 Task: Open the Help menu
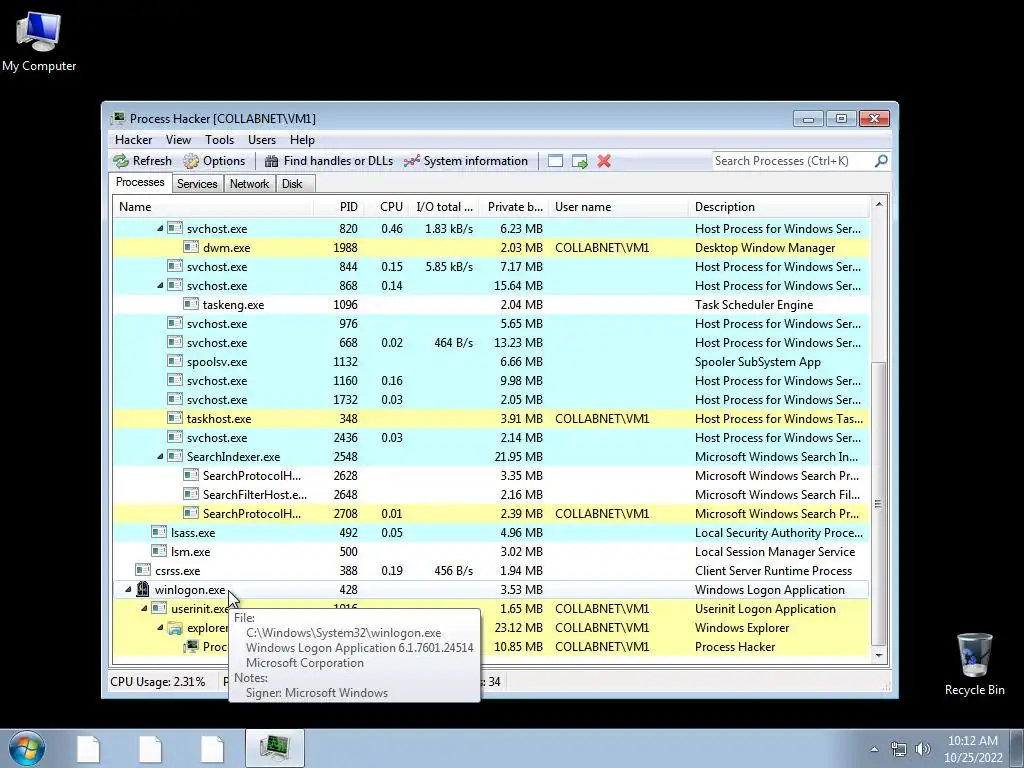click(x=302, y=140)
